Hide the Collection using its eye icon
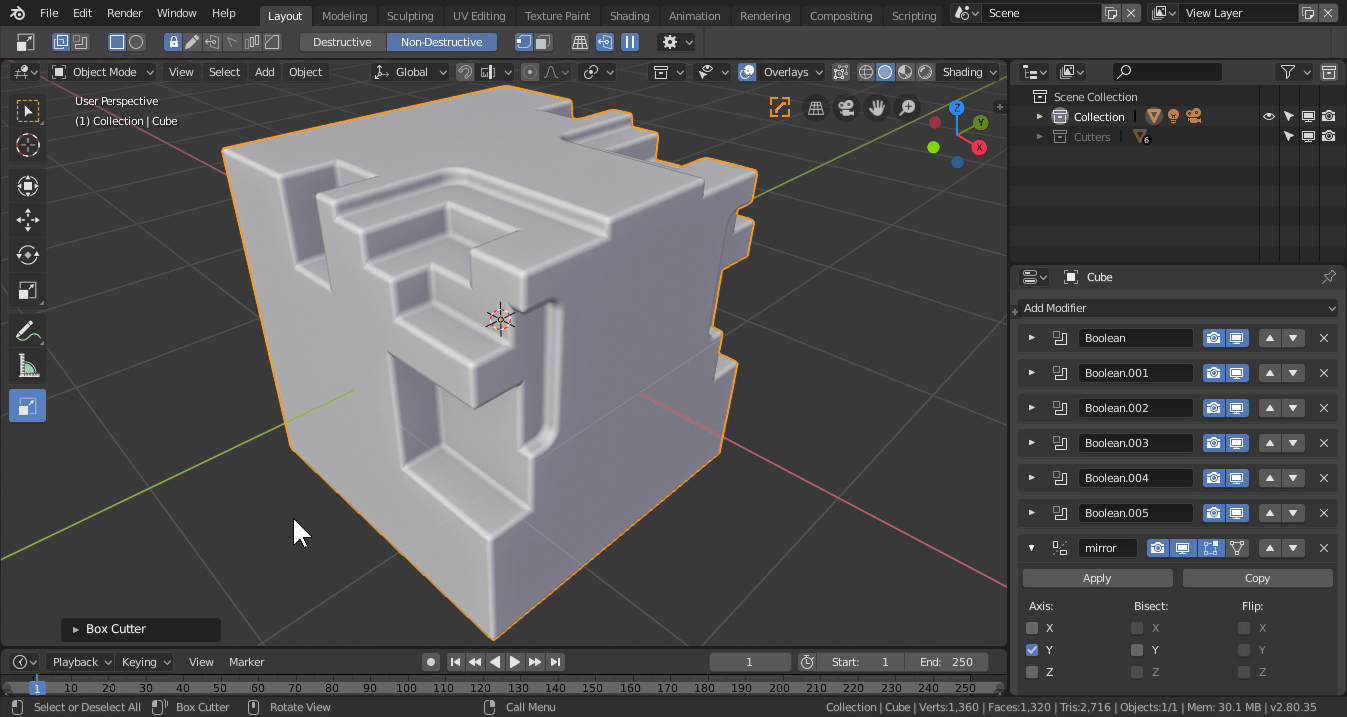This screenshot has height=717, width=1347. 1268,117
